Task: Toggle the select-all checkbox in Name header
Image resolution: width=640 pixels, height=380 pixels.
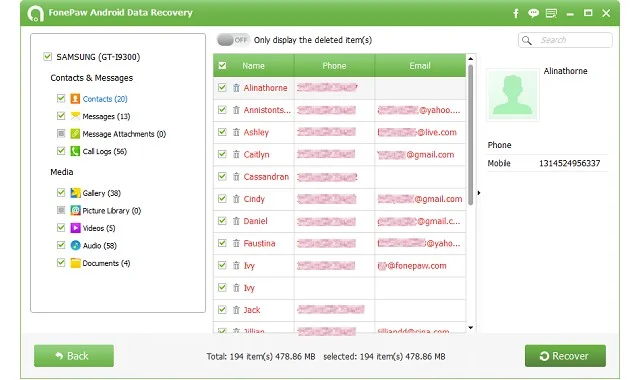Action: 222,65
